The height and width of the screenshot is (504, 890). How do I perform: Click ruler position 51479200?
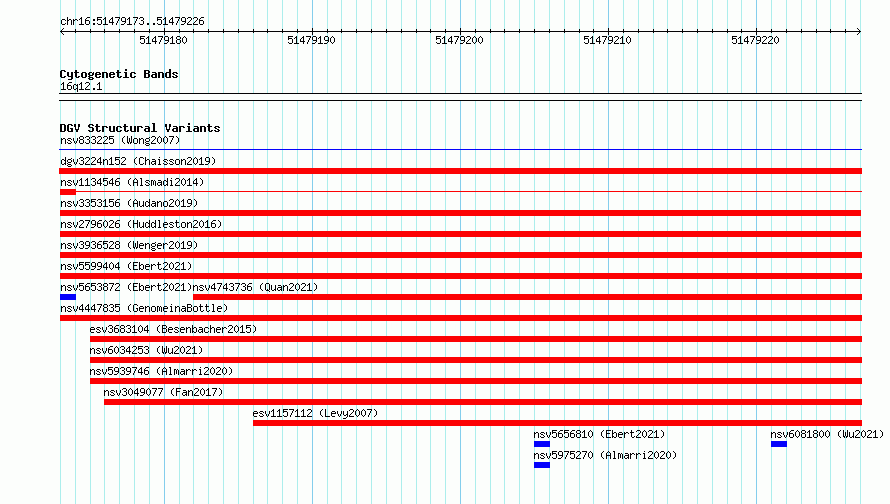(x=459, y=40)
